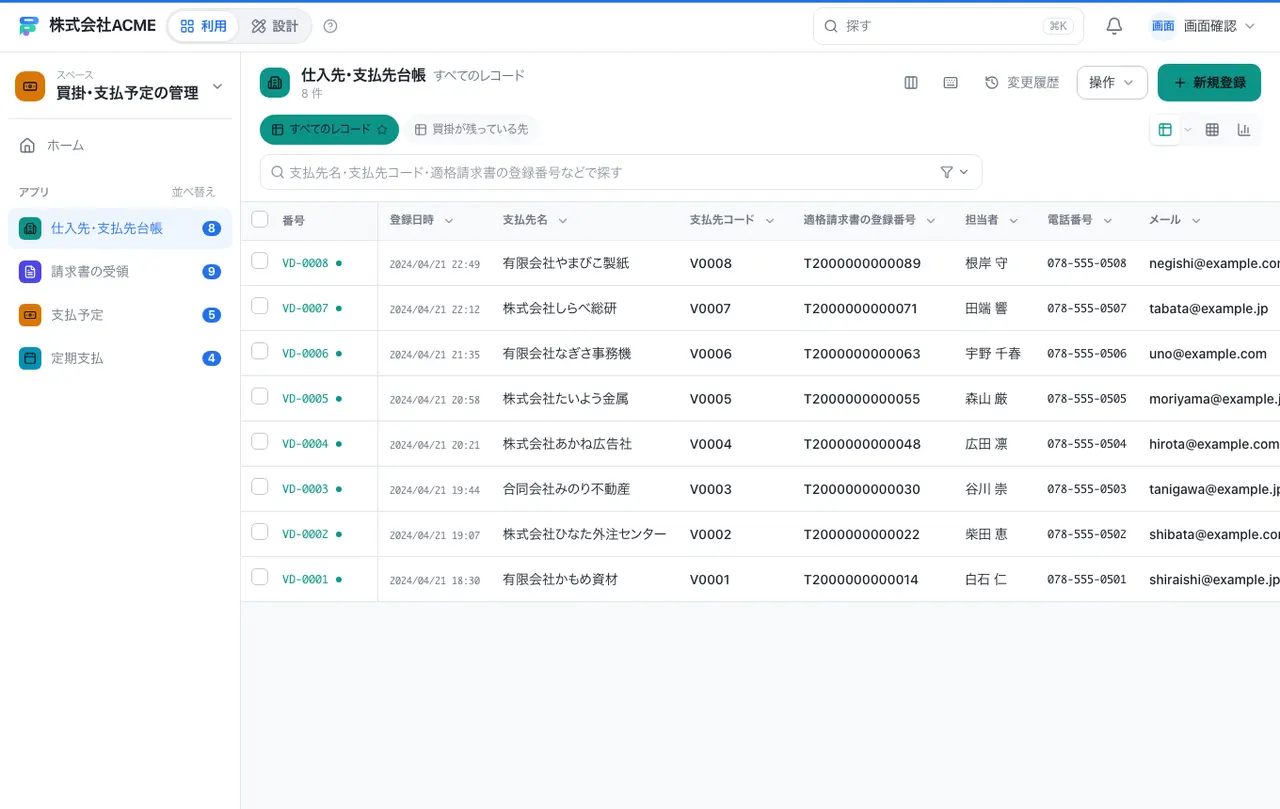Click the tabata@example.jp email cell
Viewport: 1280px width, 809px height.
(1209, 309)
